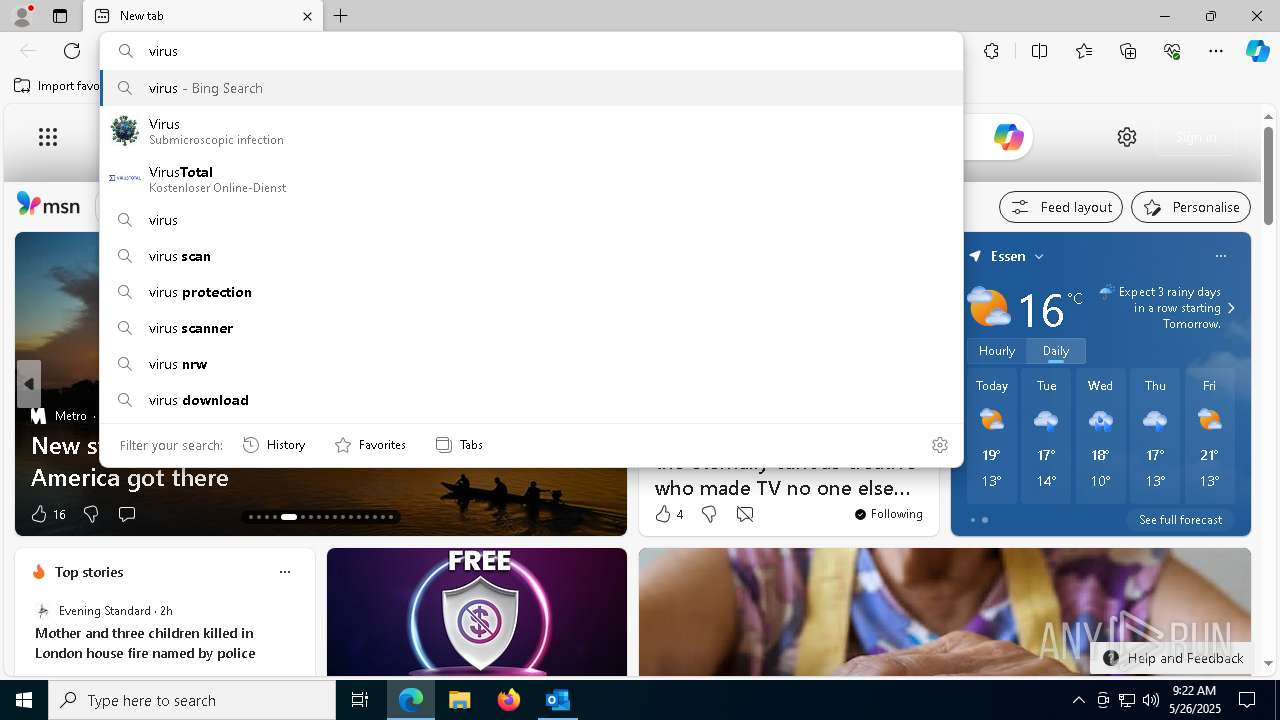The height and width of the screenshot is (720, 1280).
Task: Open a new tab with the plus button
Action: pyautogui.click(x=341, y=16)
